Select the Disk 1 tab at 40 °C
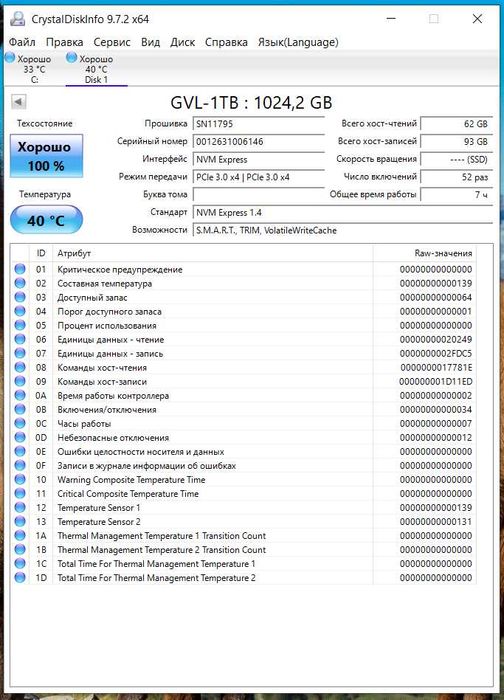Screen dimensions: 504x700 tap(96, 69)
